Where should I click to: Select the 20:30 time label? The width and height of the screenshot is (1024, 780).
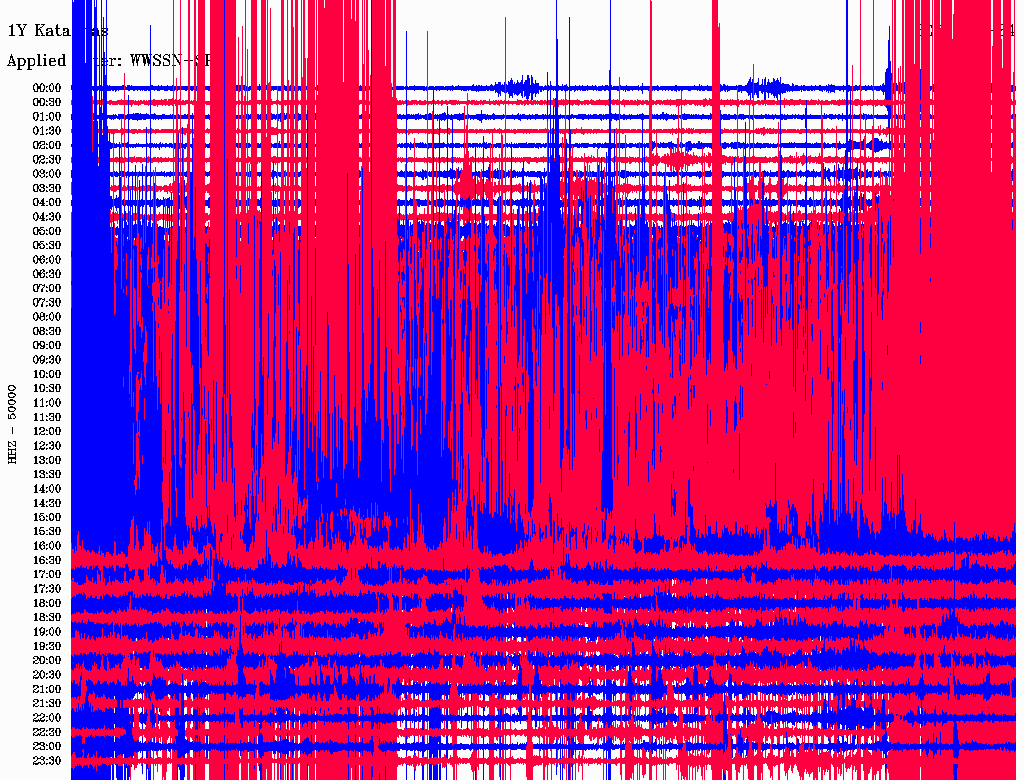tap(47, 675)
